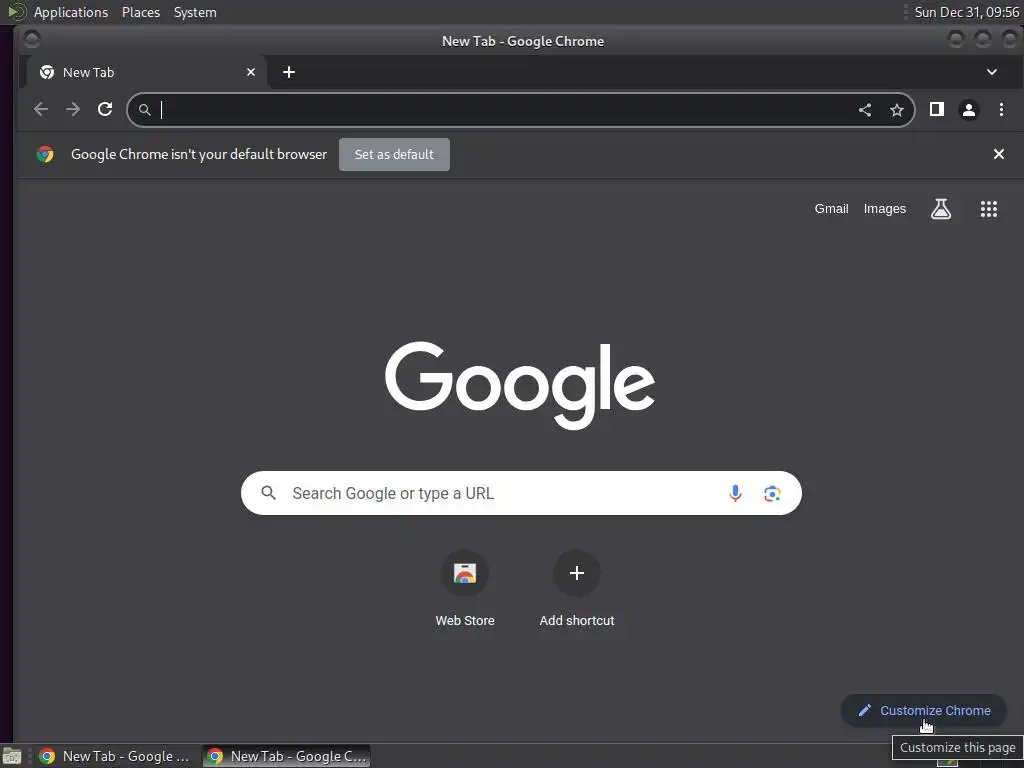This screenshot has height=768, width=1024.
Task: Open the side panel icon
Action: point(936,109)
